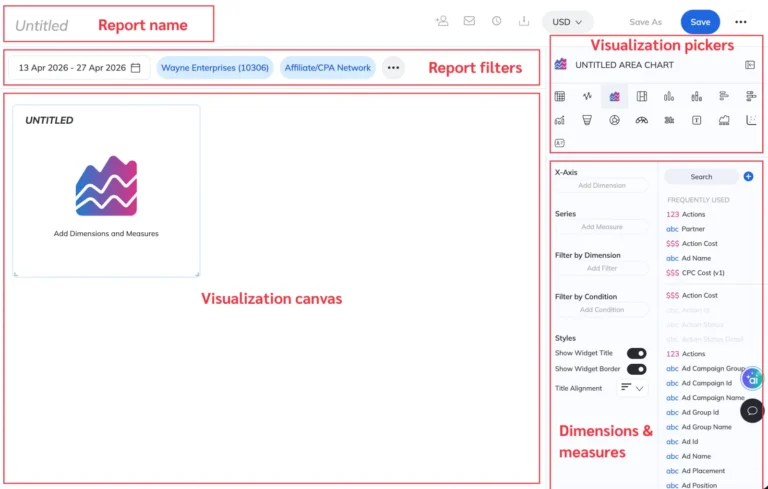Viewport: 768px width, 489px height.
Task: Select the horizontal bar chart icon
Action: coord(724,97)
